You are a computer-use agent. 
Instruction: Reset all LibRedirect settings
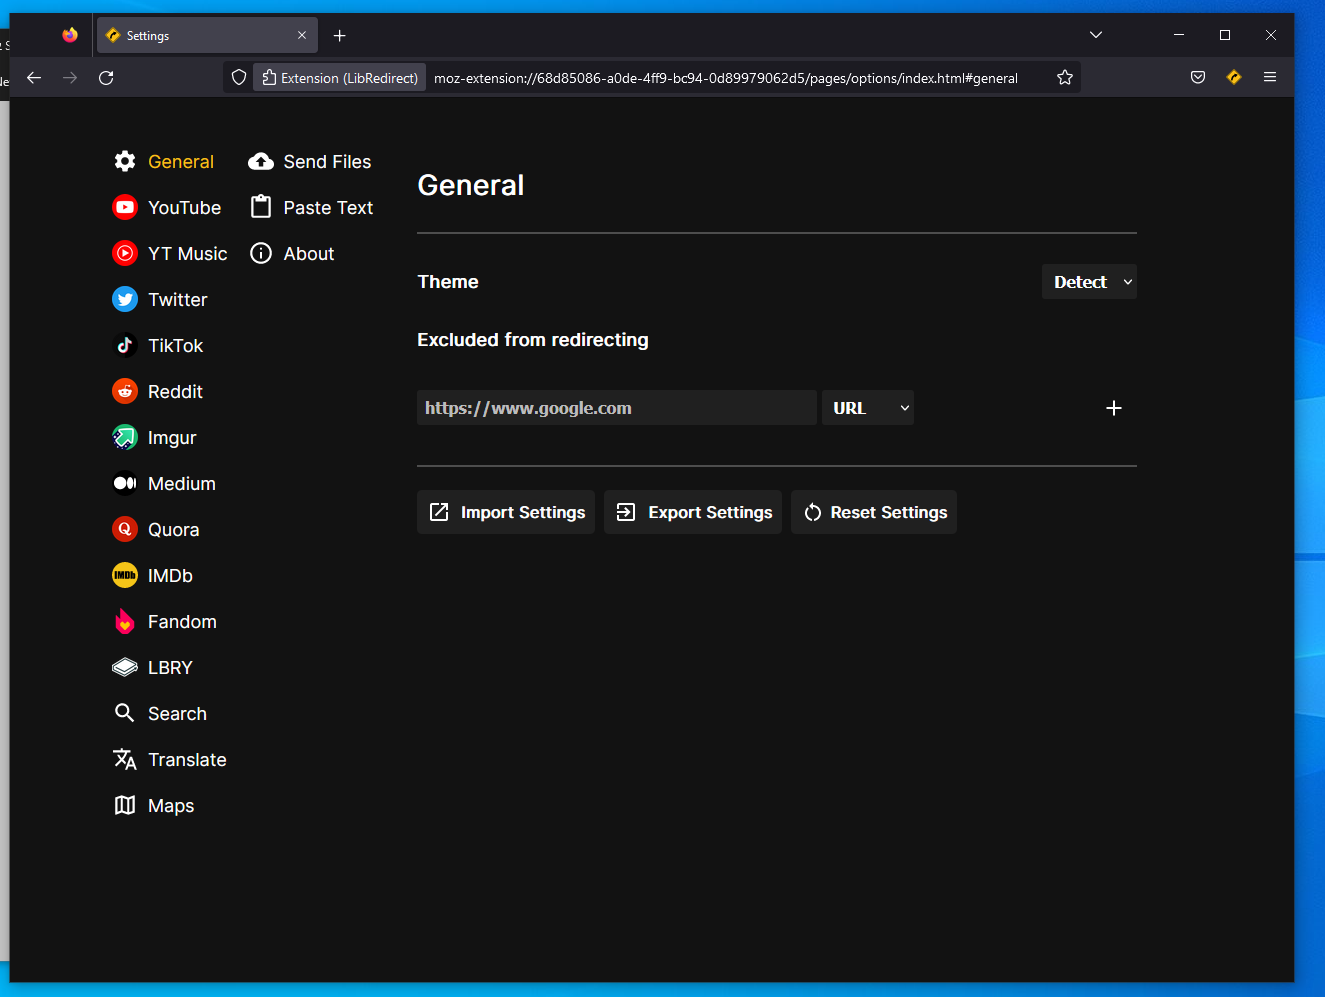pos(873,512)
